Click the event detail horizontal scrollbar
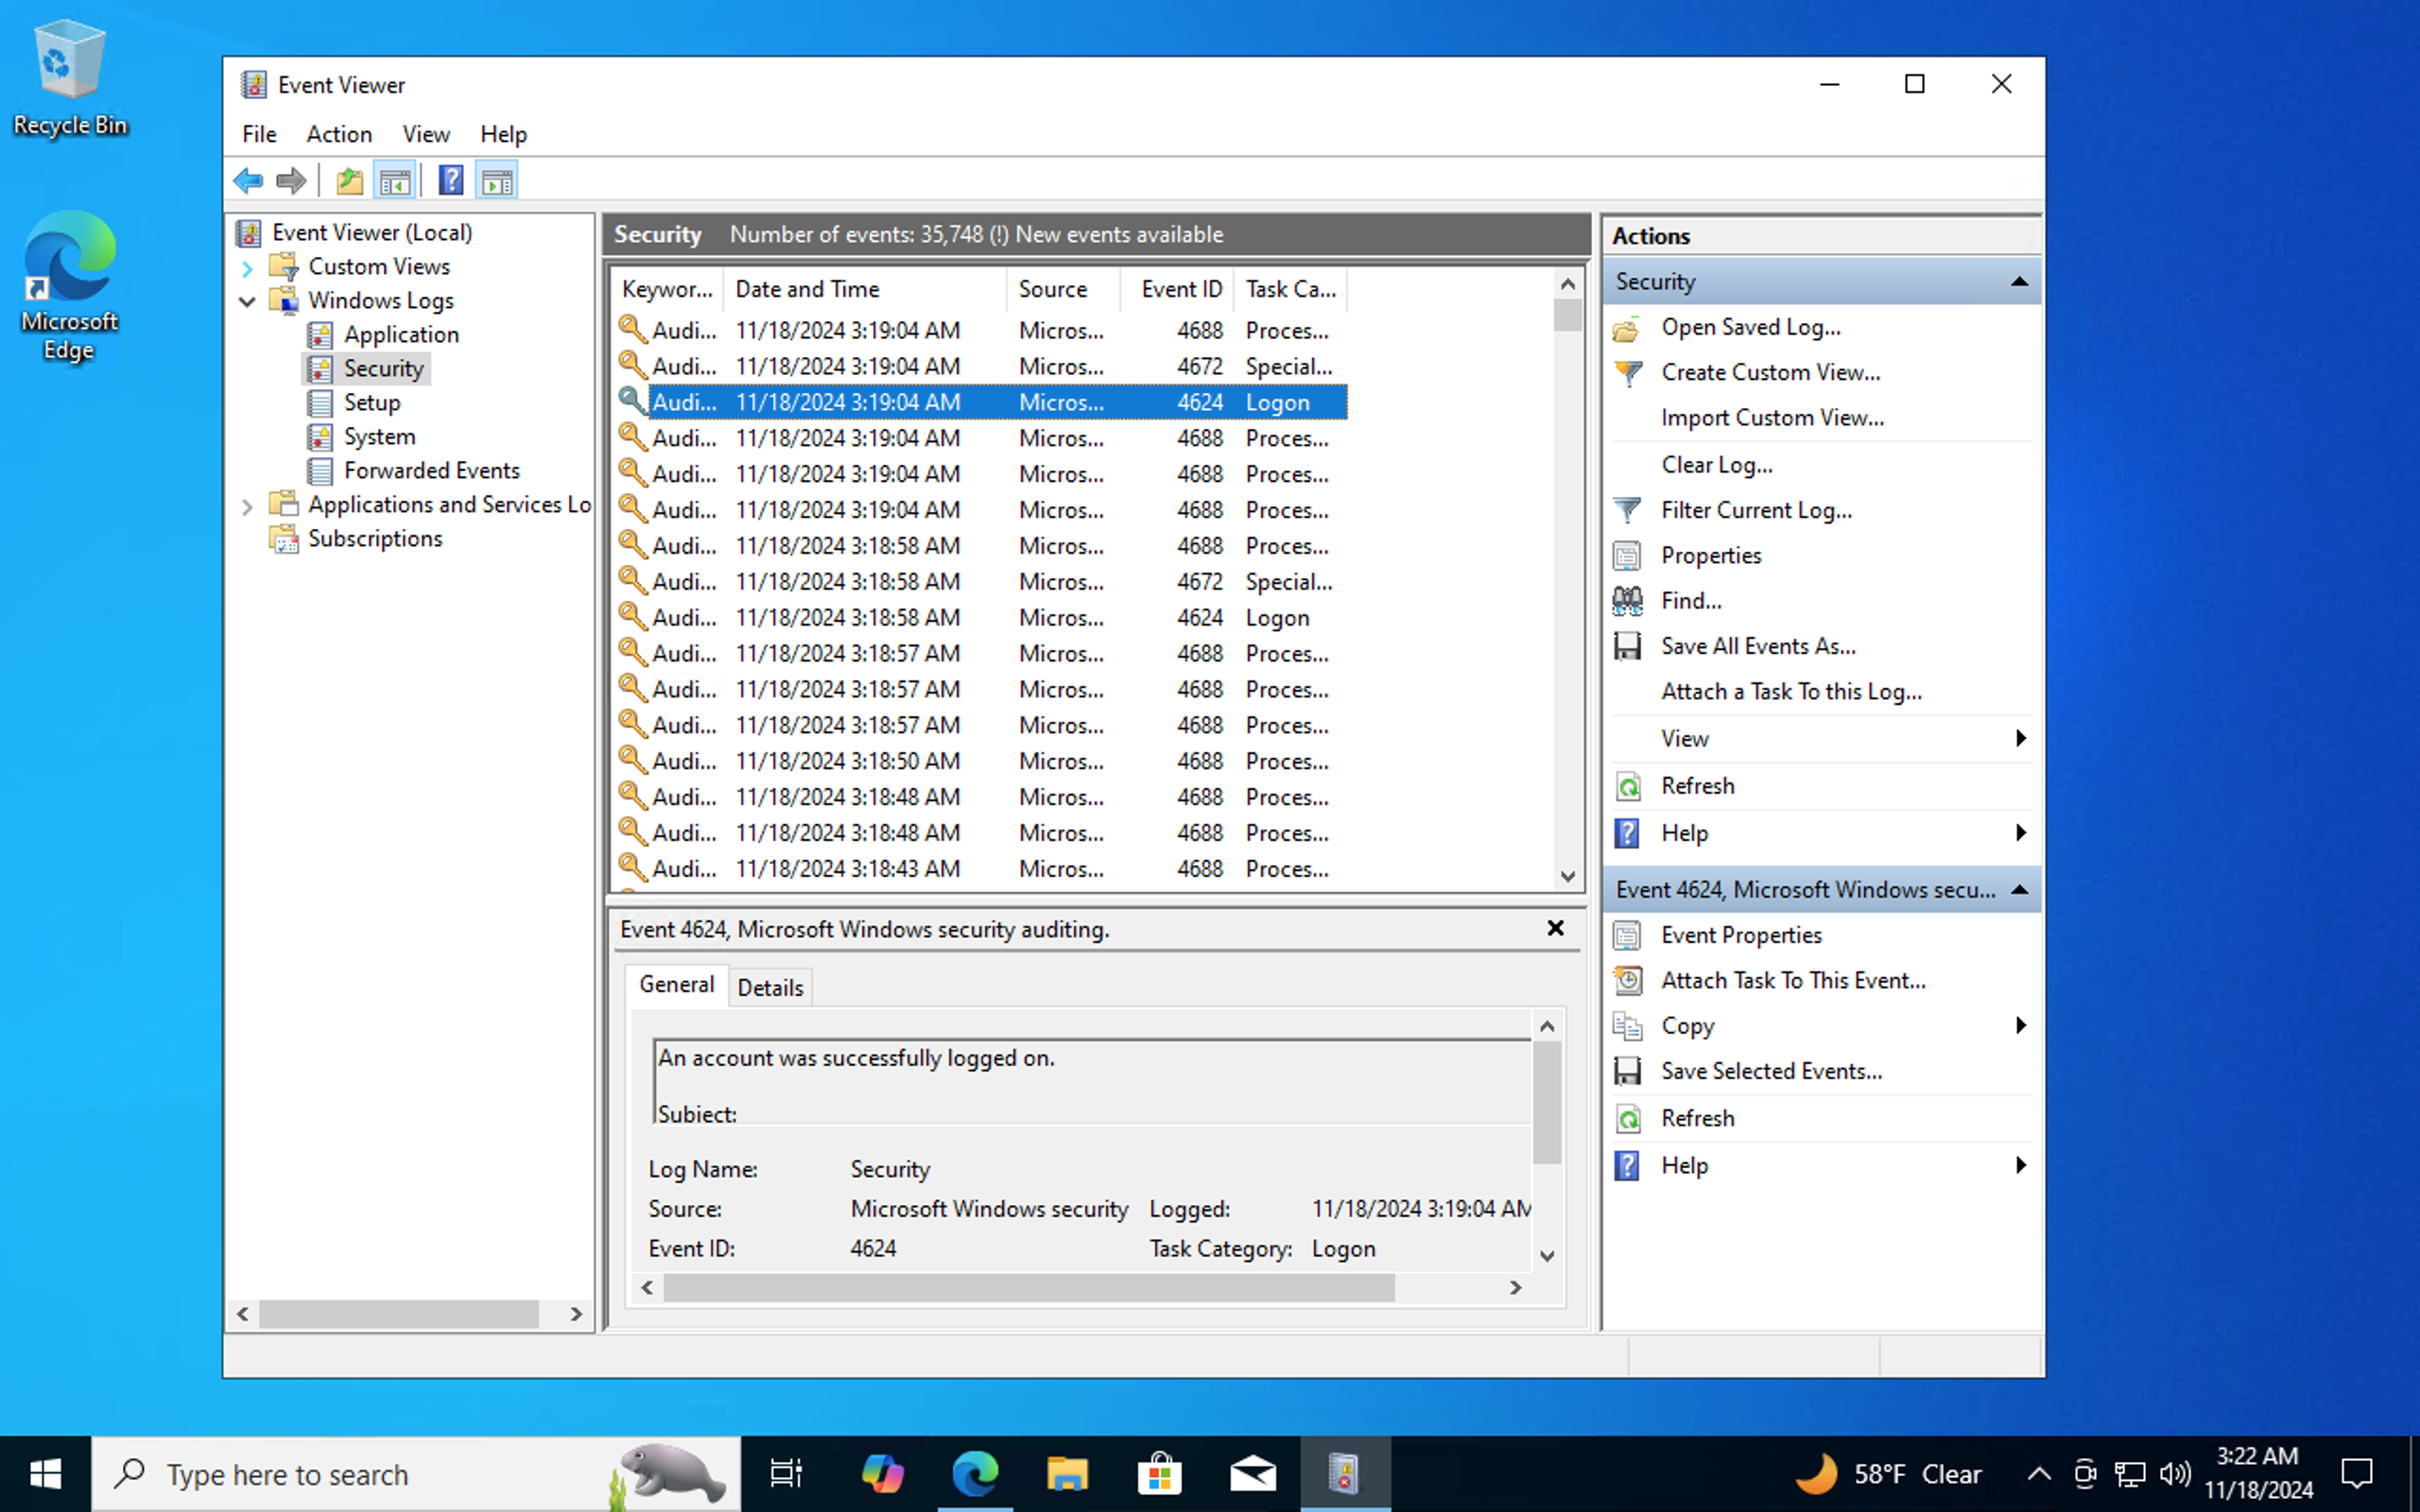The image size is (2420, 1512). click(1028, 1288)
